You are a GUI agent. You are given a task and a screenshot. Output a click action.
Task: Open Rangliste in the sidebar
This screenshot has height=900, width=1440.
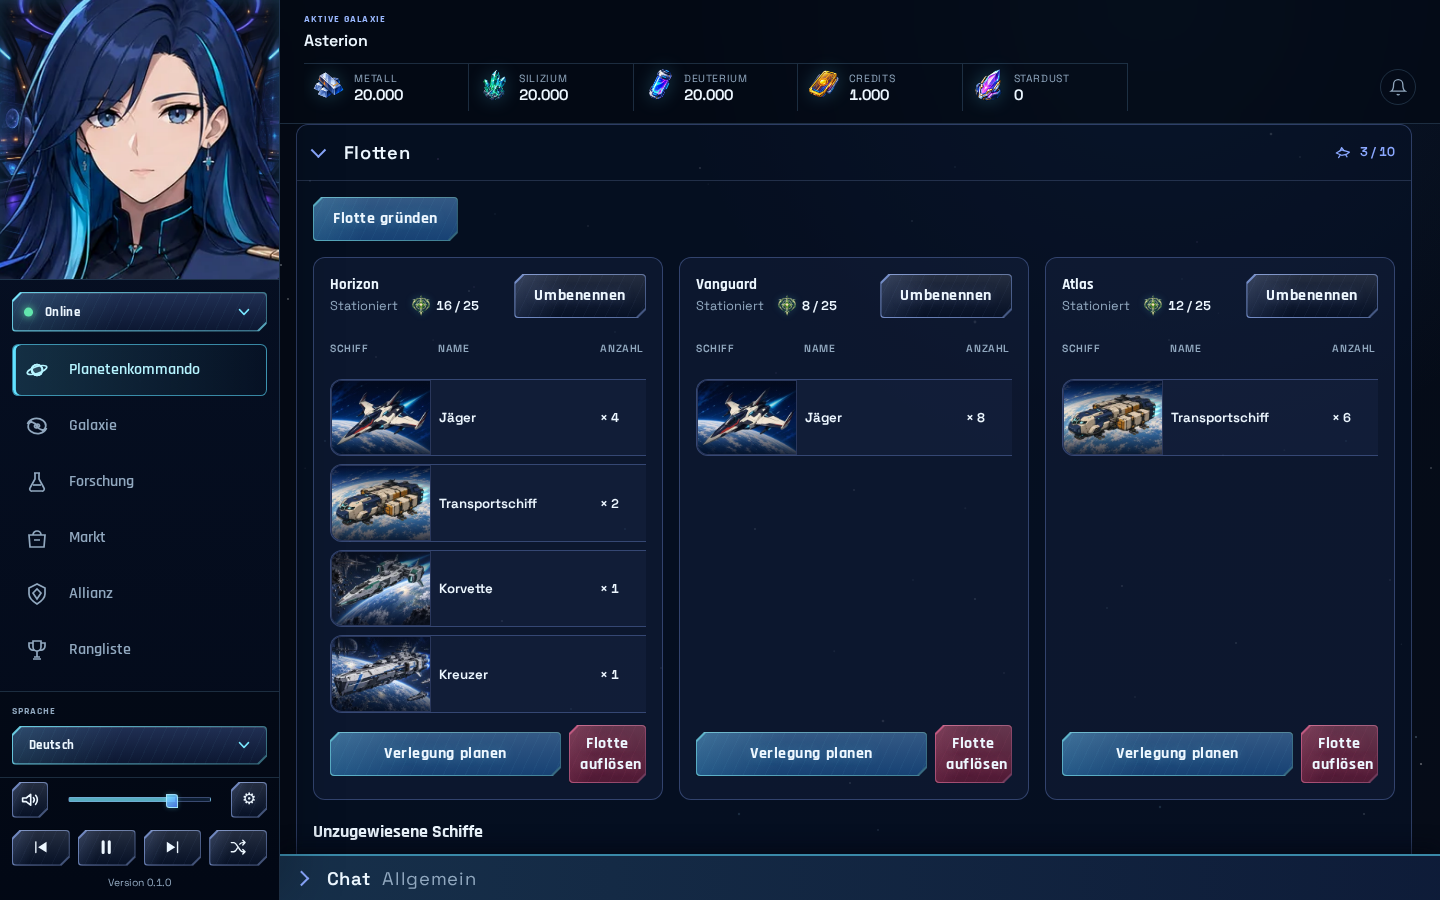tap(139, 650)
